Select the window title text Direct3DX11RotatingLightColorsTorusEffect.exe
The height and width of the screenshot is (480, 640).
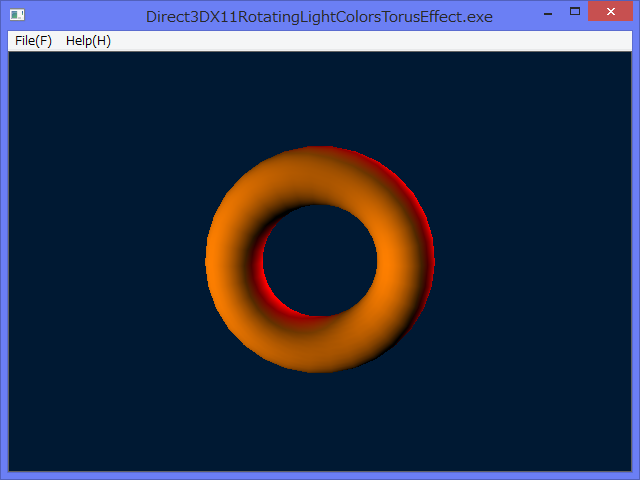(319, 17)
